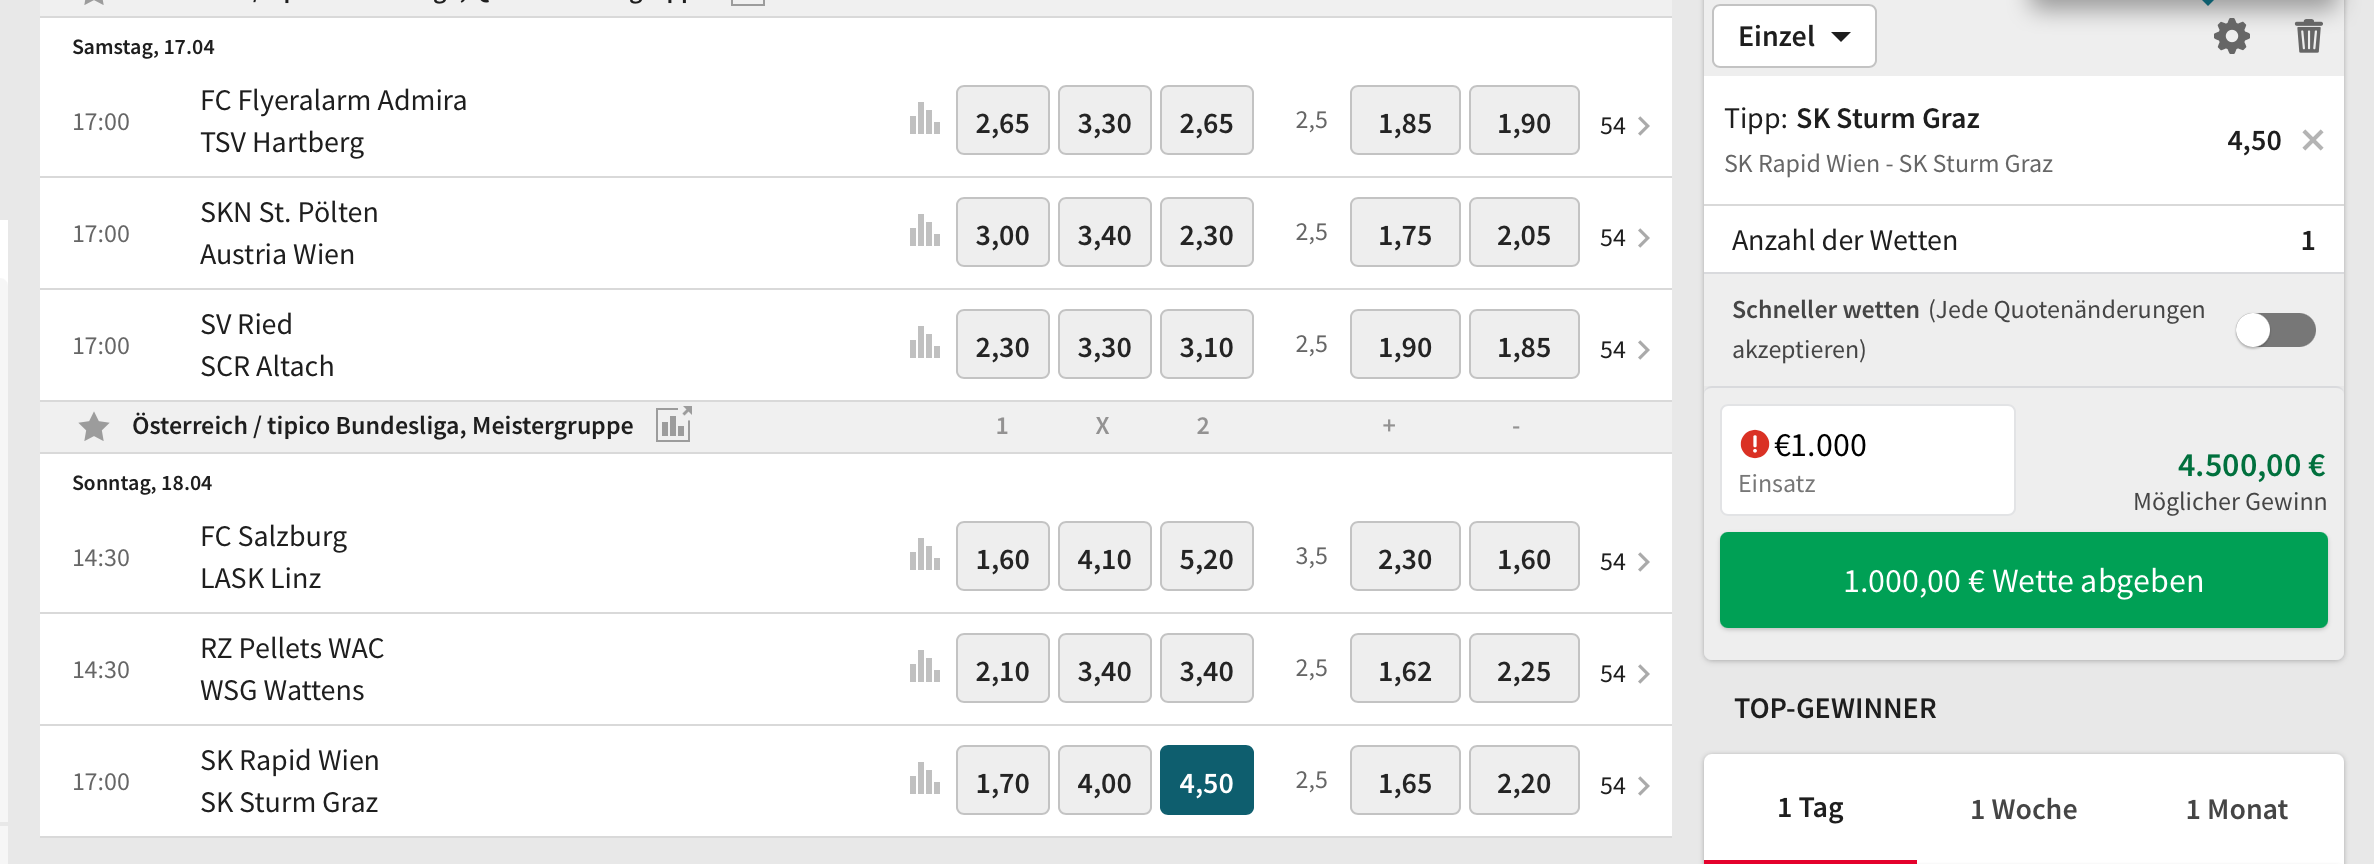This screenshot has width=2374, height=864.
Task: Open statistics icon for FC Salzburg match
Action: coord(925,556)
